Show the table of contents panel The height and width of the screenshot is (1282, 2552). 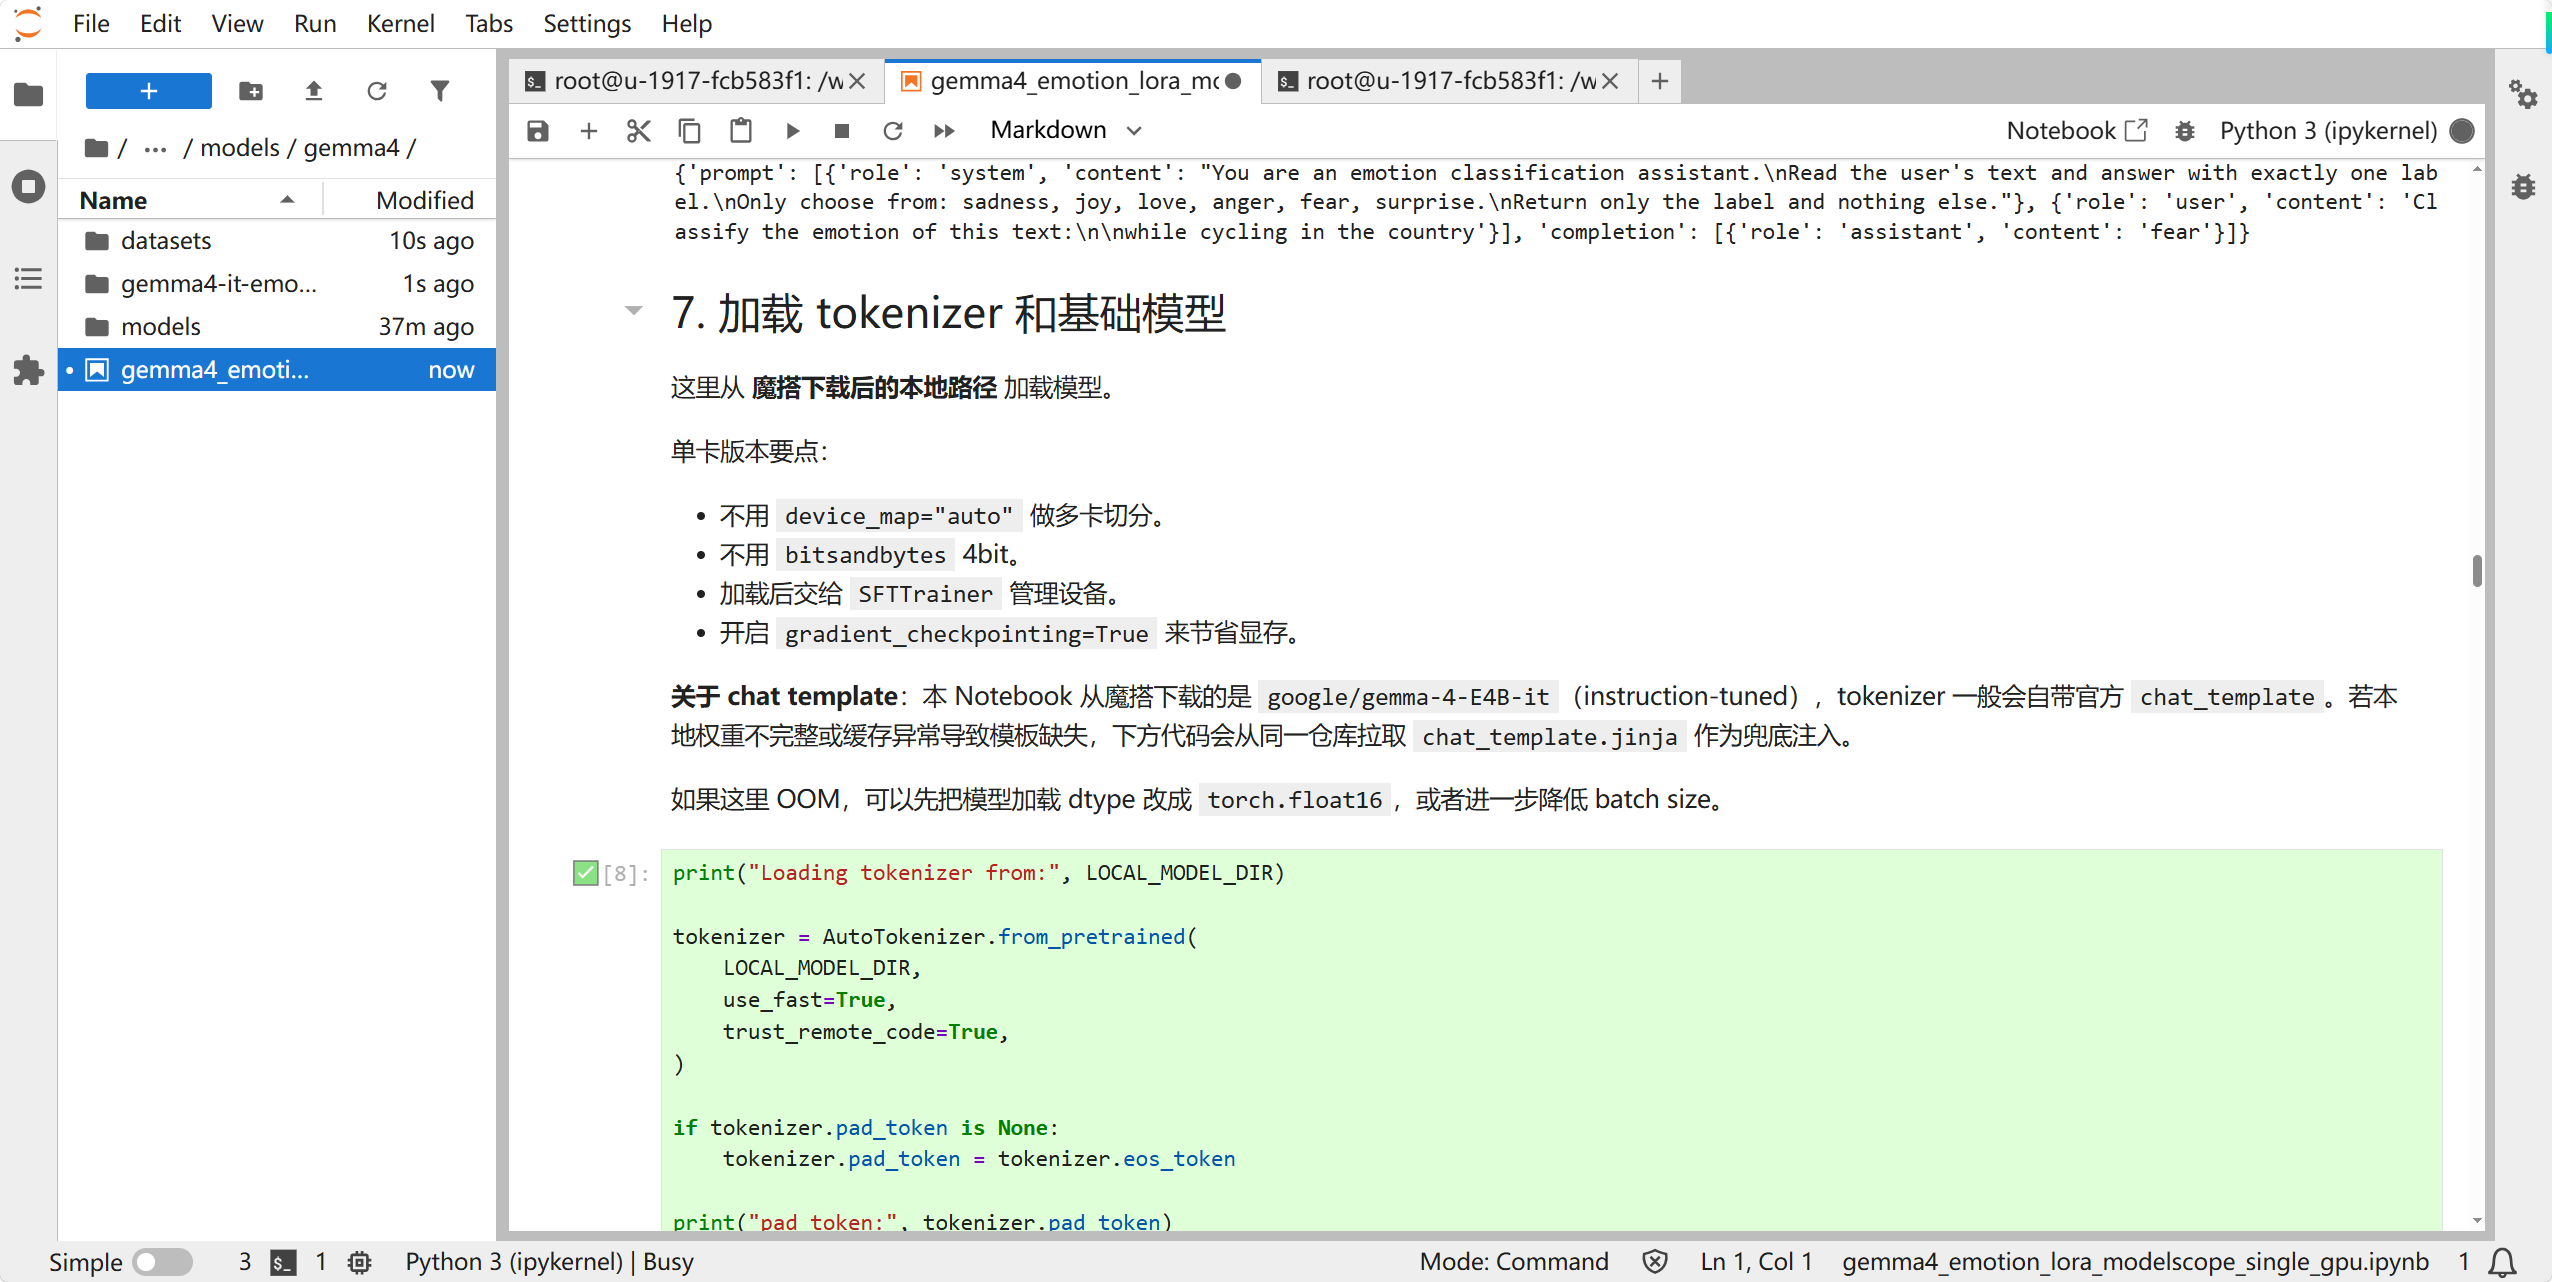point(28,278)
